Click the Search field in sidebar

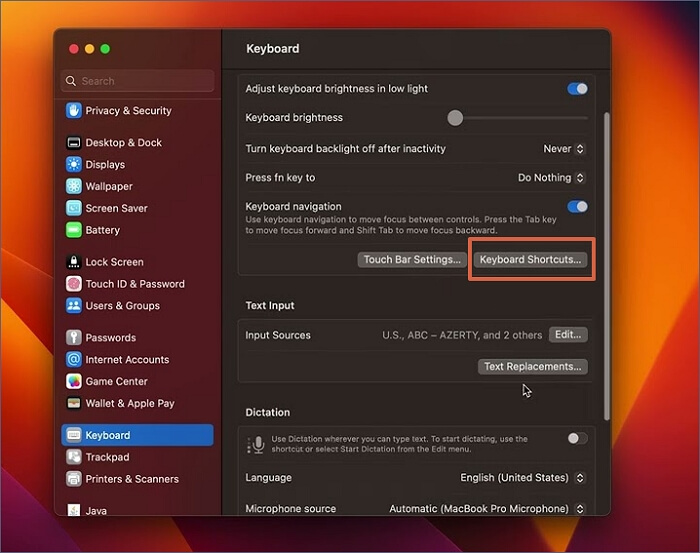[x=138, y=81]
